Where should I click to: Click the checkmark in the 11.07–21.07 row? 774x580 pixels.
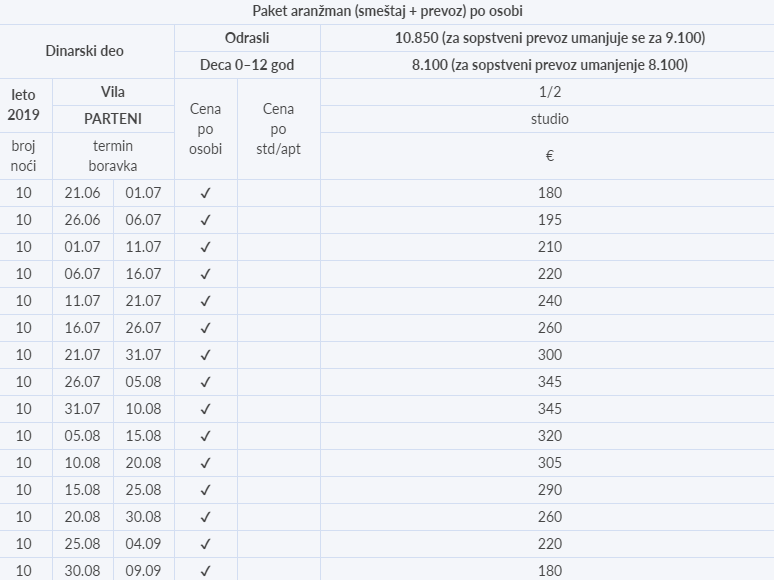click(x=205, y=301)
